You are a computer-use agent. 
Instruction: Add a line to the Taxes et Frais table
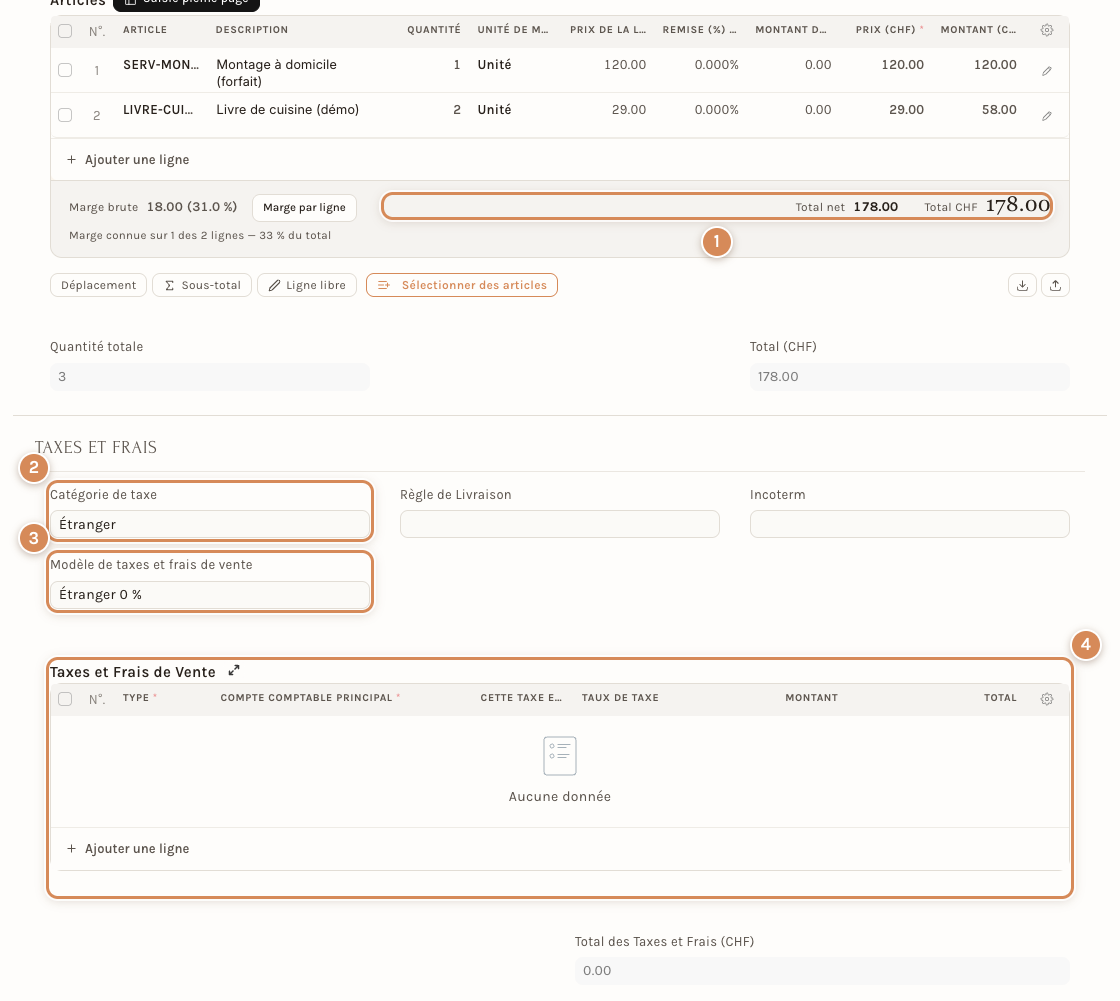pyautogui.click(x=128, y=848)
